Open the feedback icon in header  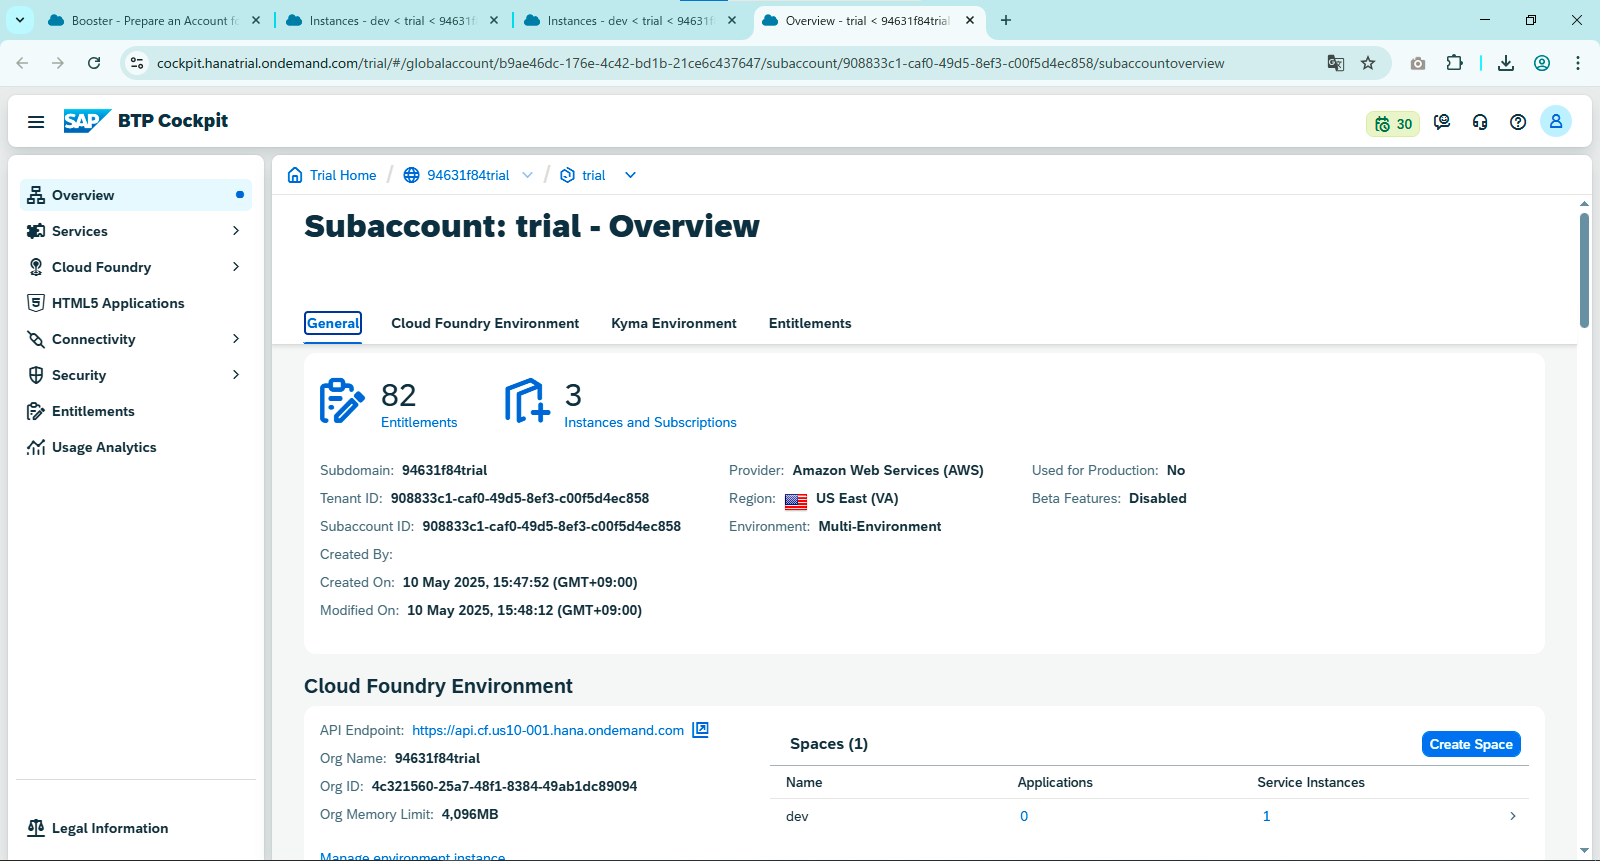pyautogui.click(x=1442, y=122)
